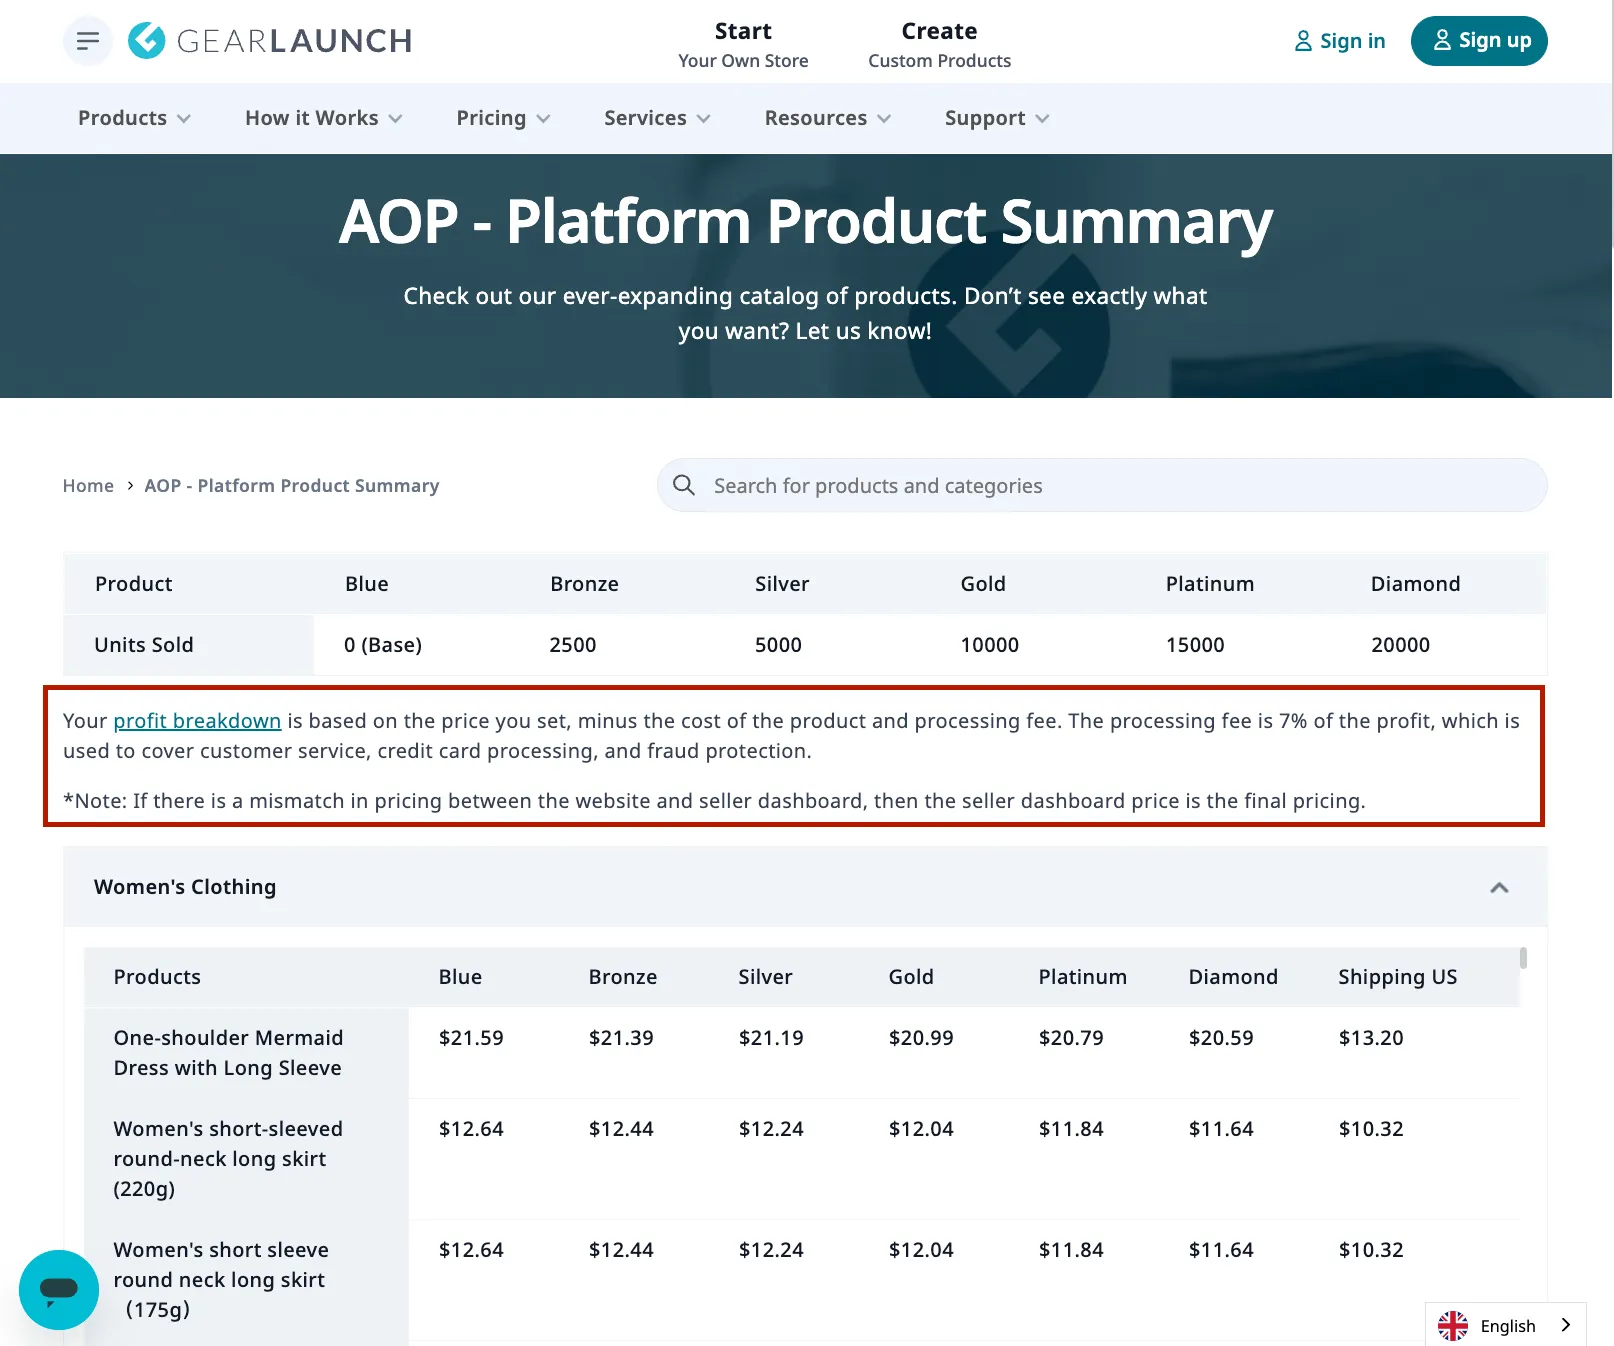Open the hamburger menu icon
1614x1346 pixels.
pyautogui.click(x=88, y=41)
